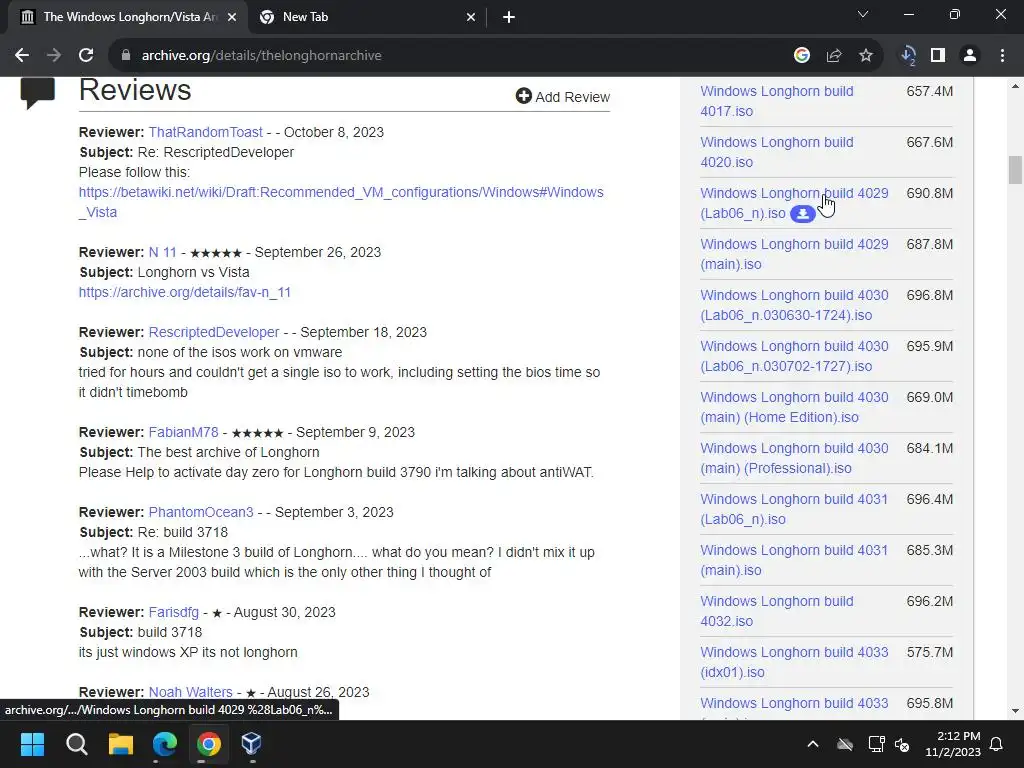
Task: Open reviewer Farisdfg profile
Action: pos(174,612)
